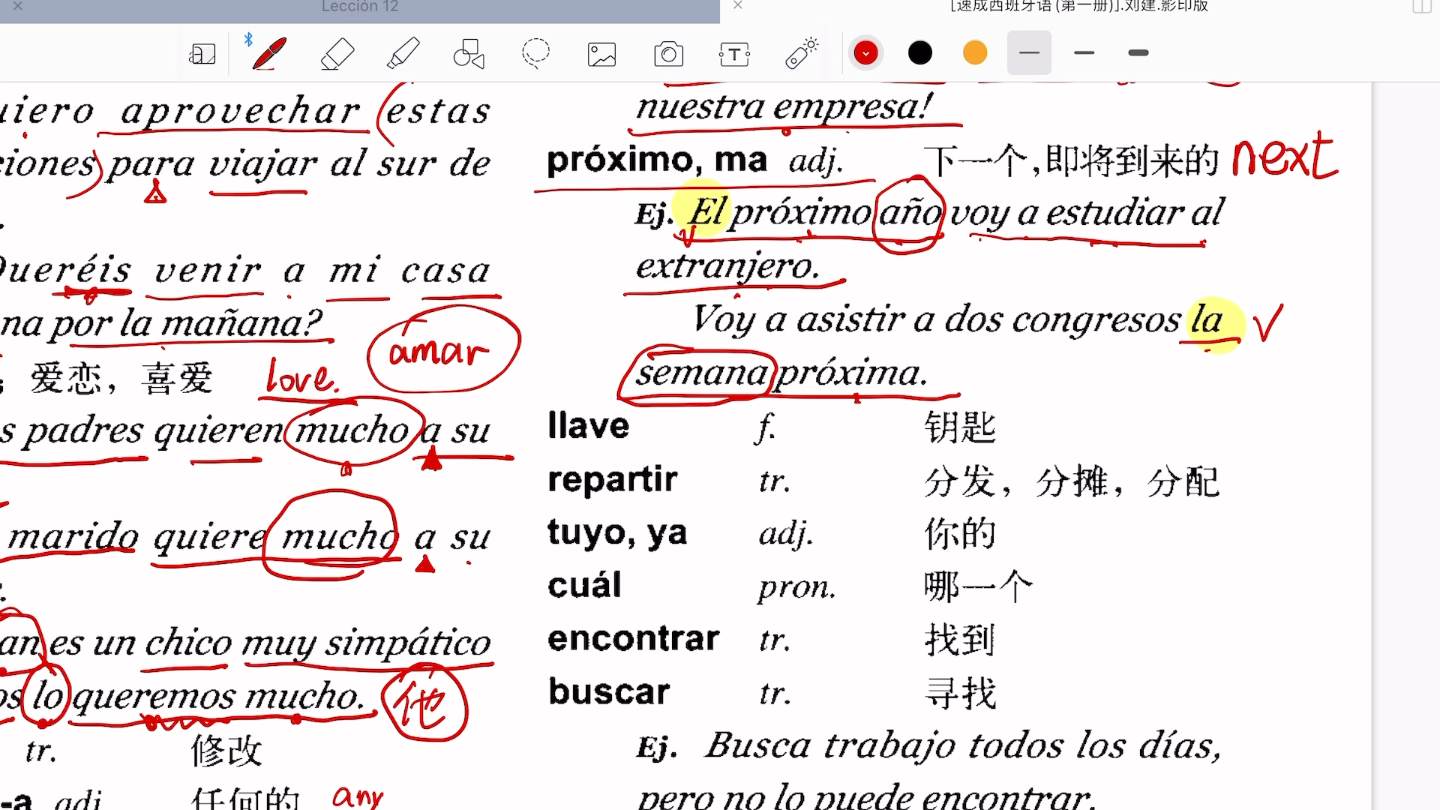
Task: Click the handwritten word 'amar'
Action: click(440, 350)
